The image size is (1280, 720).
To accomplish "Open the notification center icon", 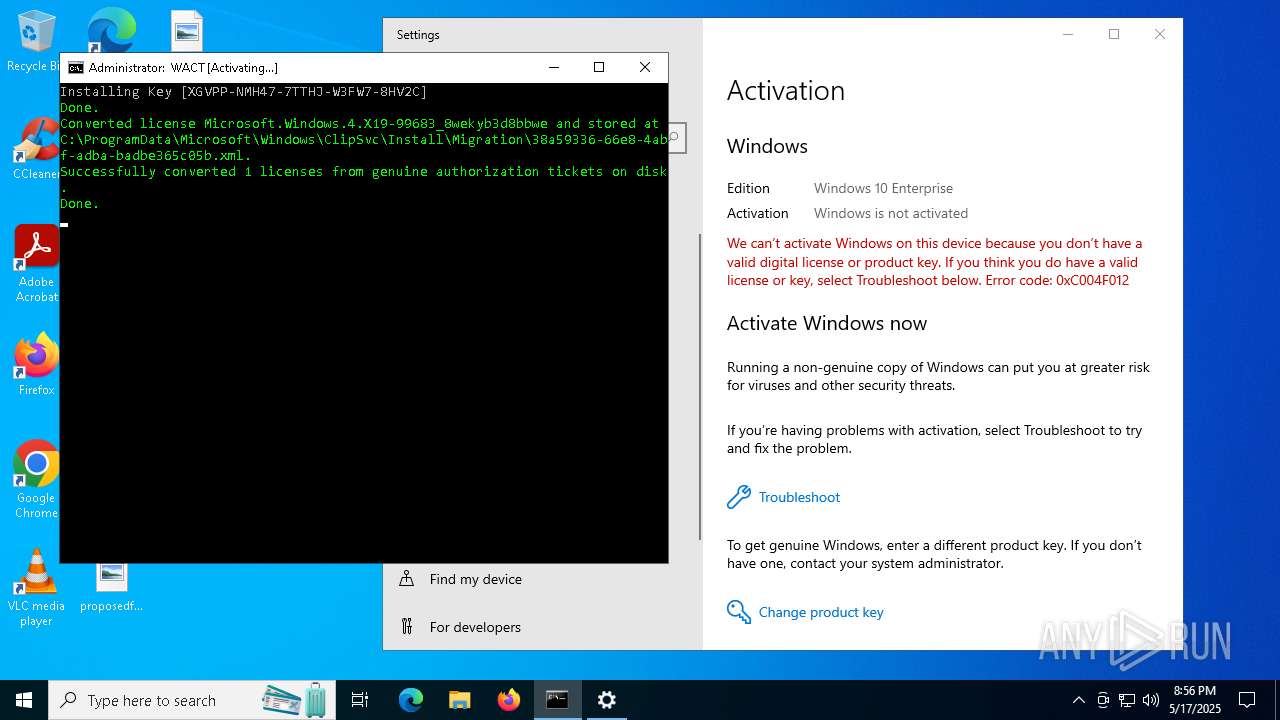I will point(1247,700).
